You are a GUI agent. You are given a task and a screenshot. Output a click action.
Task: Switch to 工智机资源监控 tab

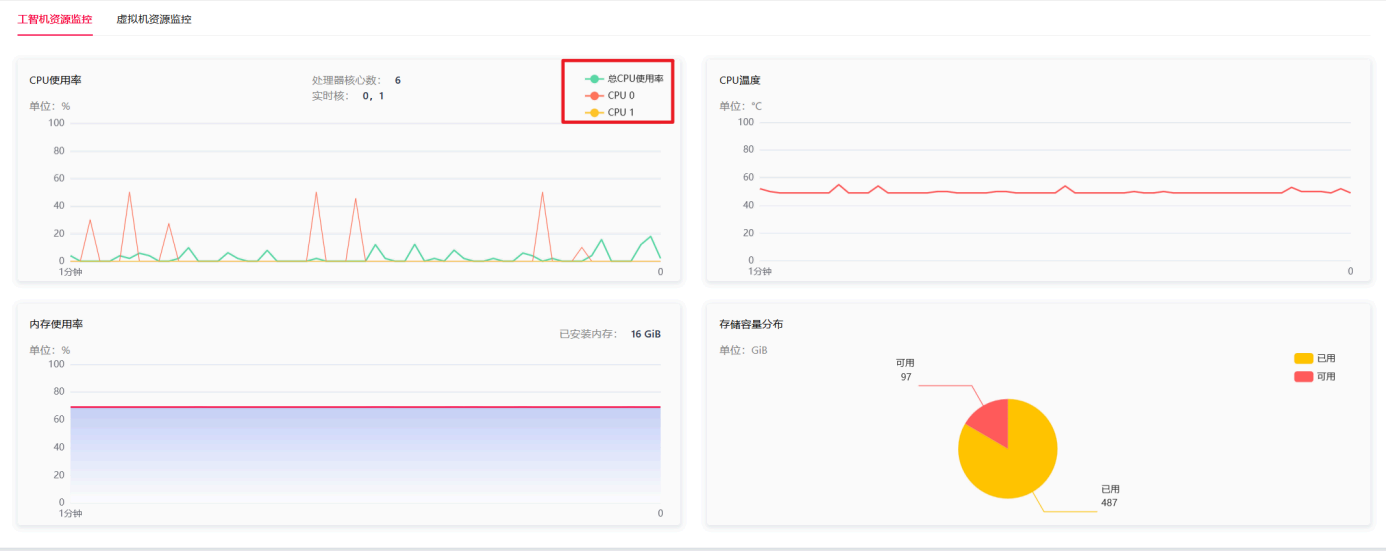[55, 19]
